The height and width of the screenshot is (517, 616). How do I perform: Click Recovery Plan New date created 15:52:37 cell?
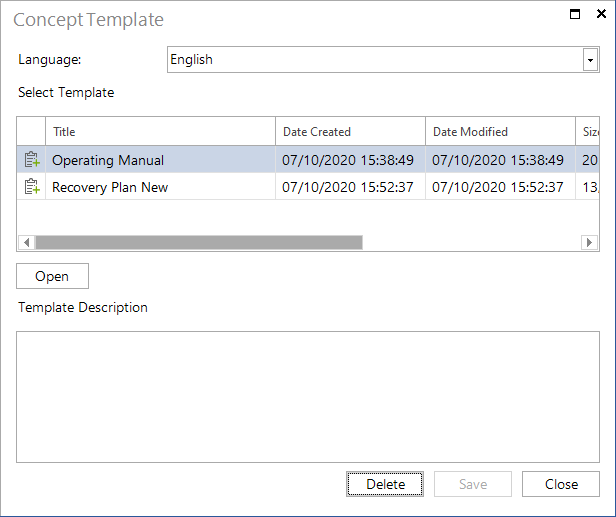[x=350, y=187]
